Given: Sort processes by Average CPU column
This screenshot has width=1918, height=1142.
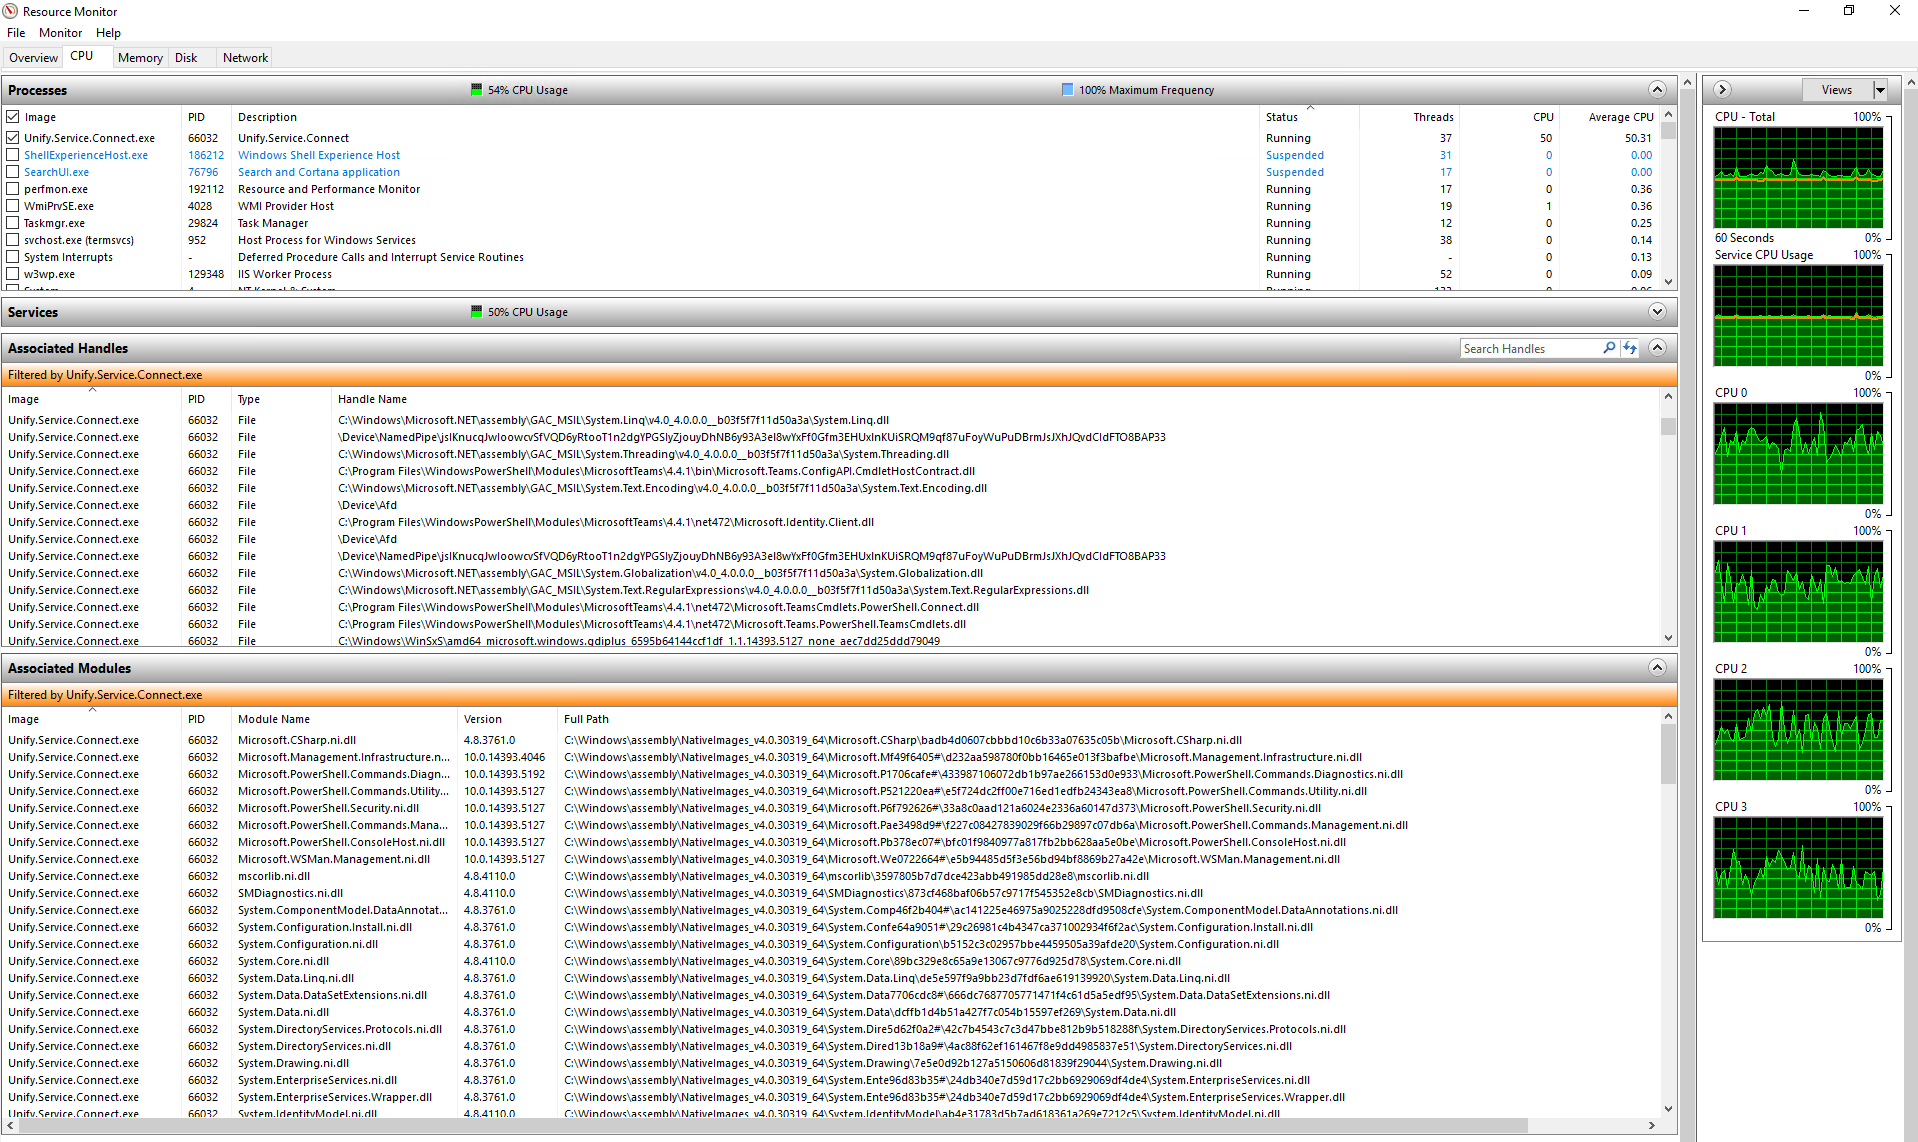Looking at the screenshot, I should [1608, 117].
